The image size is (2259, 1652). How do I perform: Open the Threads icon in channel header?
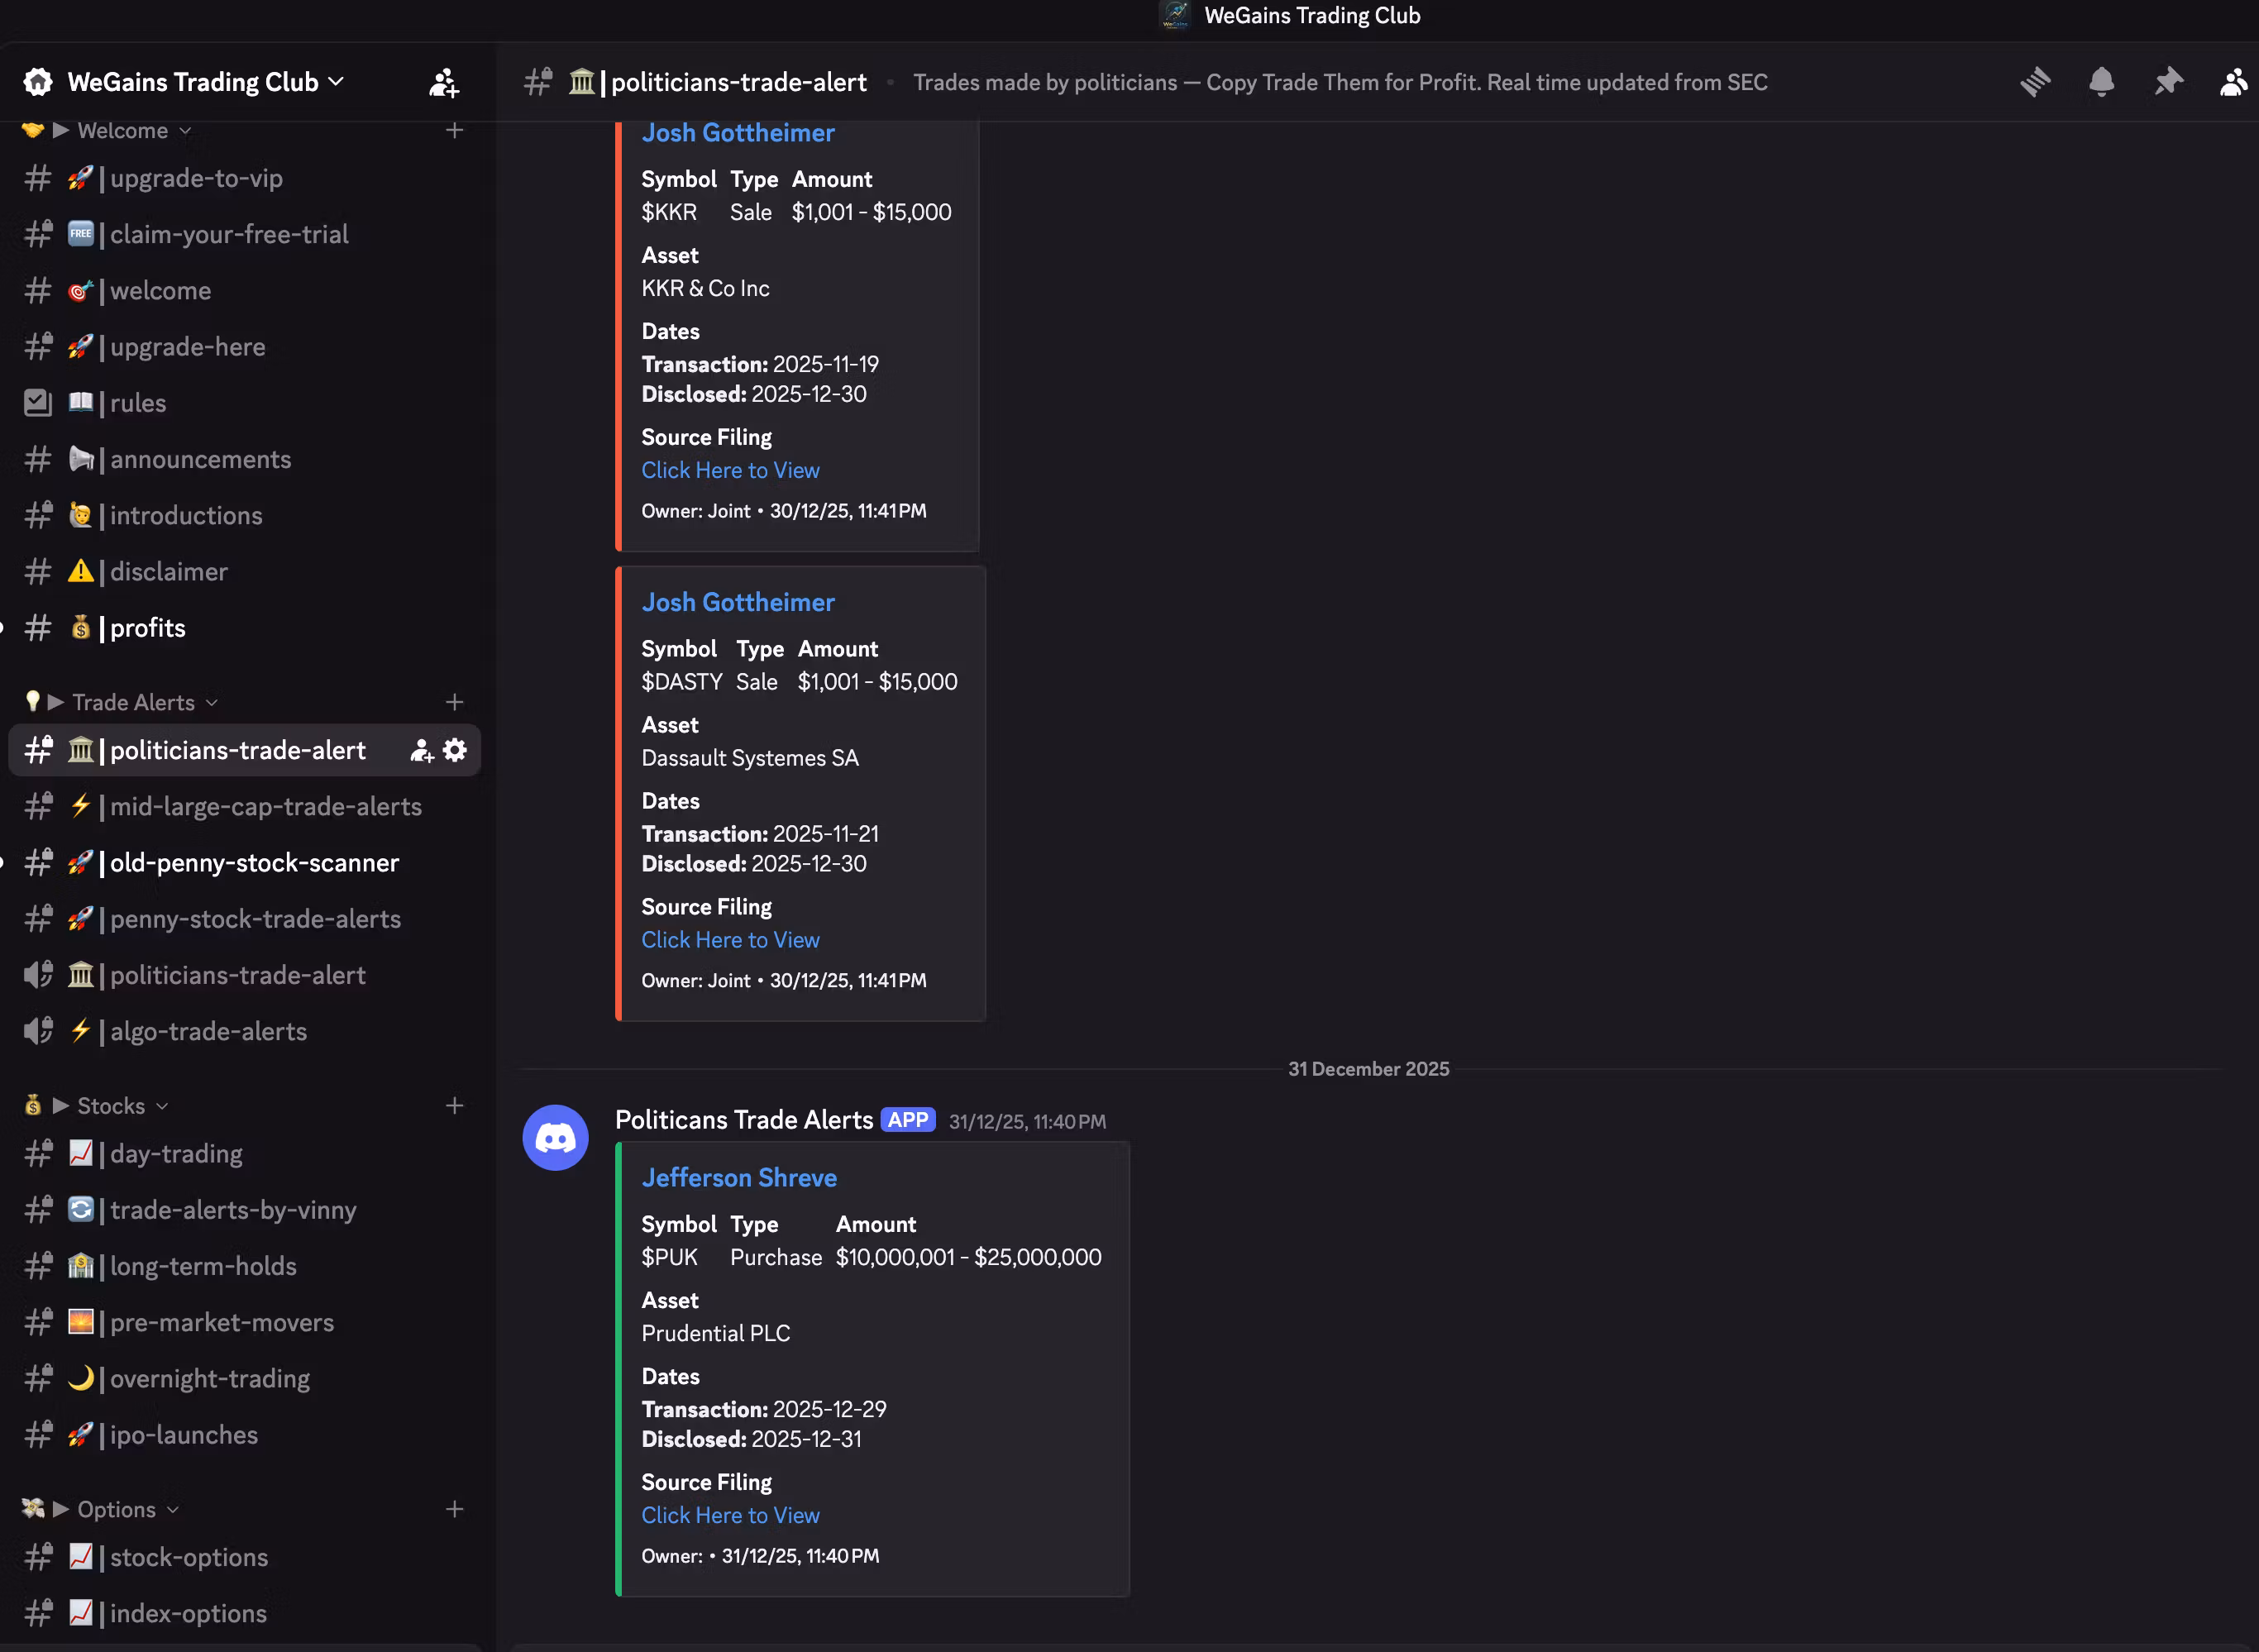(x=2035, y=82)
